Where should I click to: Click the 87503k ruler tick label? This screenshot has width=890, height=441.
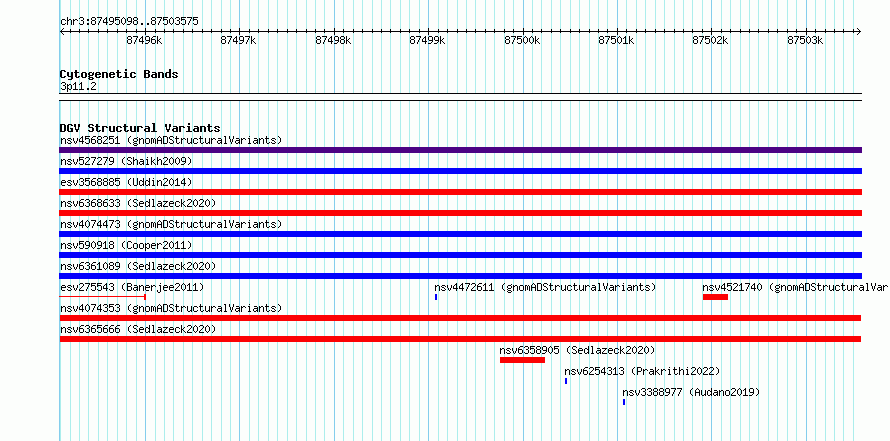coord(805,41)
